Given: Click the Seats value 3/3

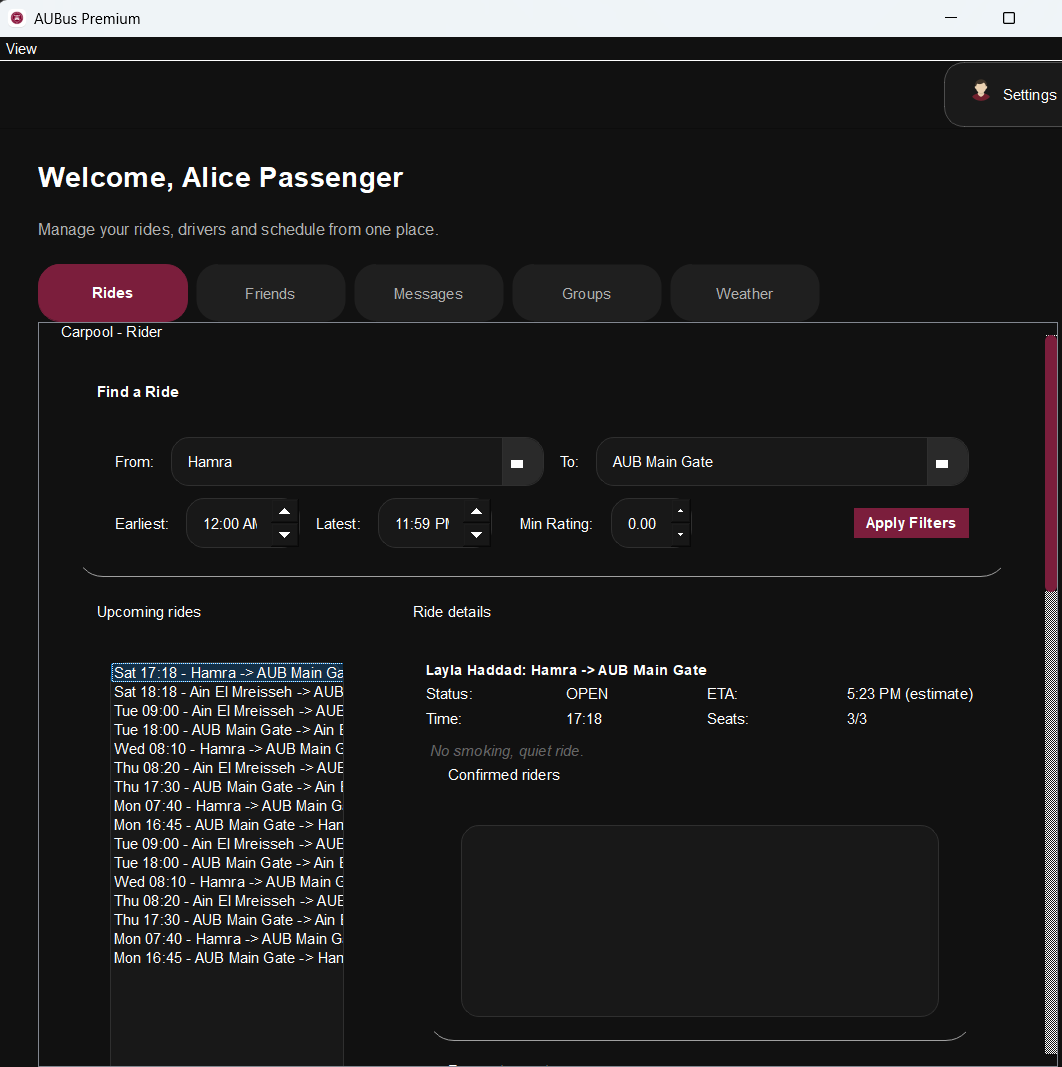Looking at the screenshot, I should [x=857, y=719].
